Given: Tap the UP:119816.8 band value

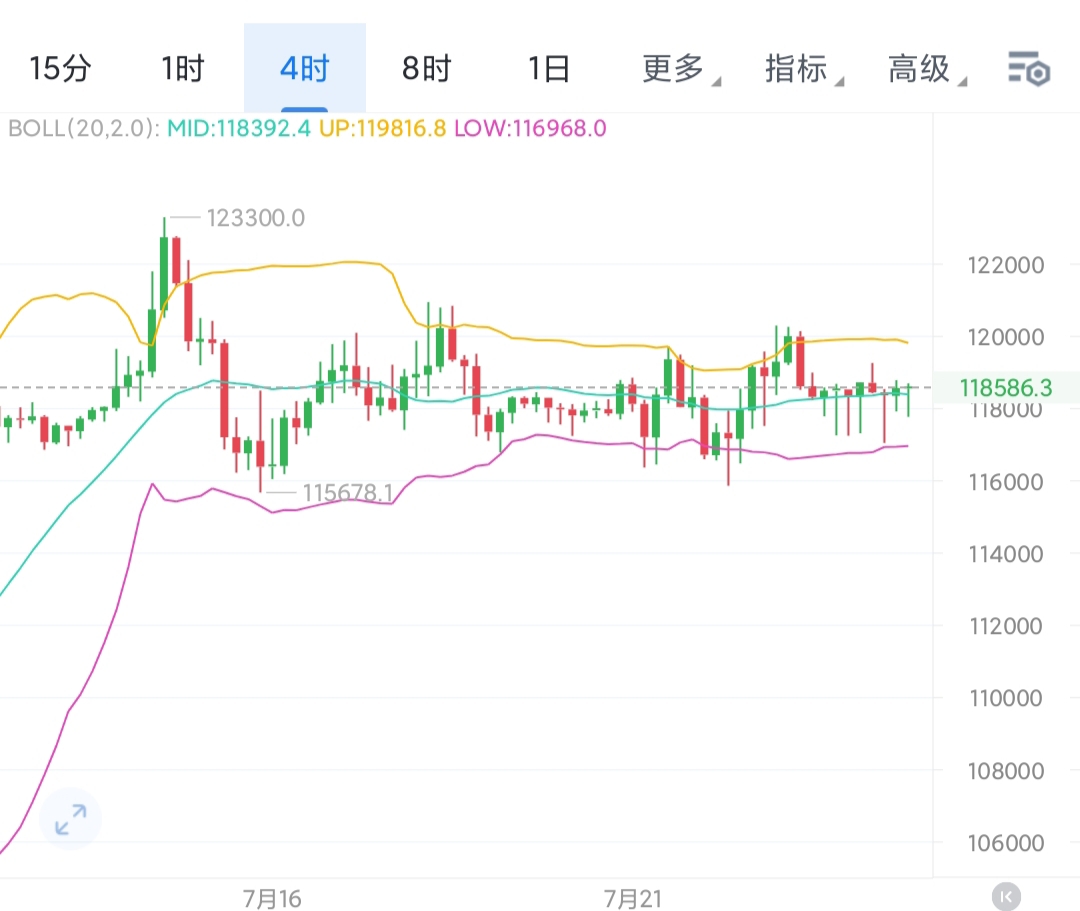Looking at the screenshot, I should 382,128.
